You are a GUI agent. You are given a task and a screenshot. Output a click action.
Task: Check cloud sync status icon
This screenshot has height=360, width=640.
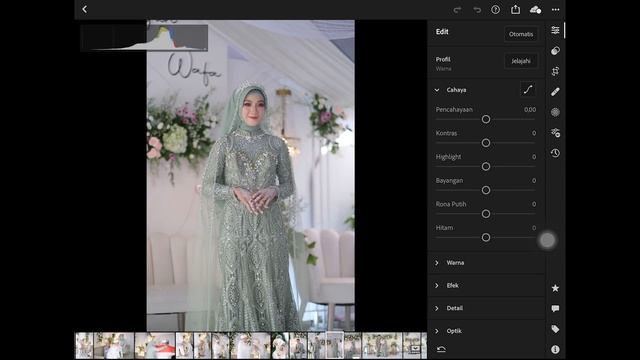[x=535, y=9]
